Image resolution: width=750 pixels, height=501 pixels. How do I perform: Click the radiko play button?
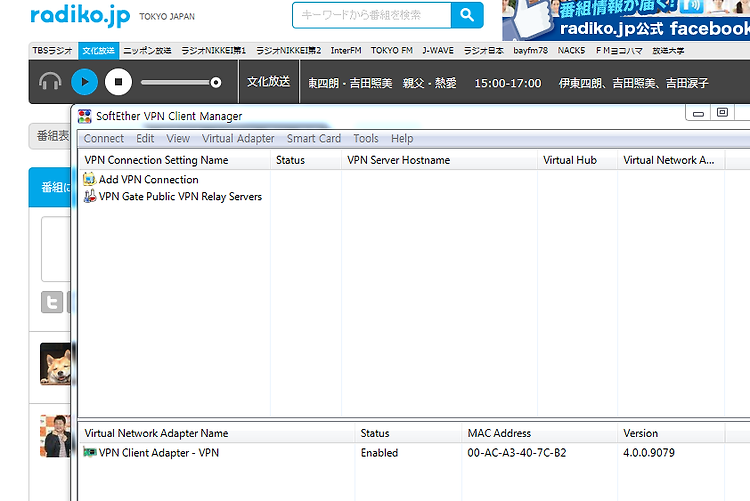(85, 82)
